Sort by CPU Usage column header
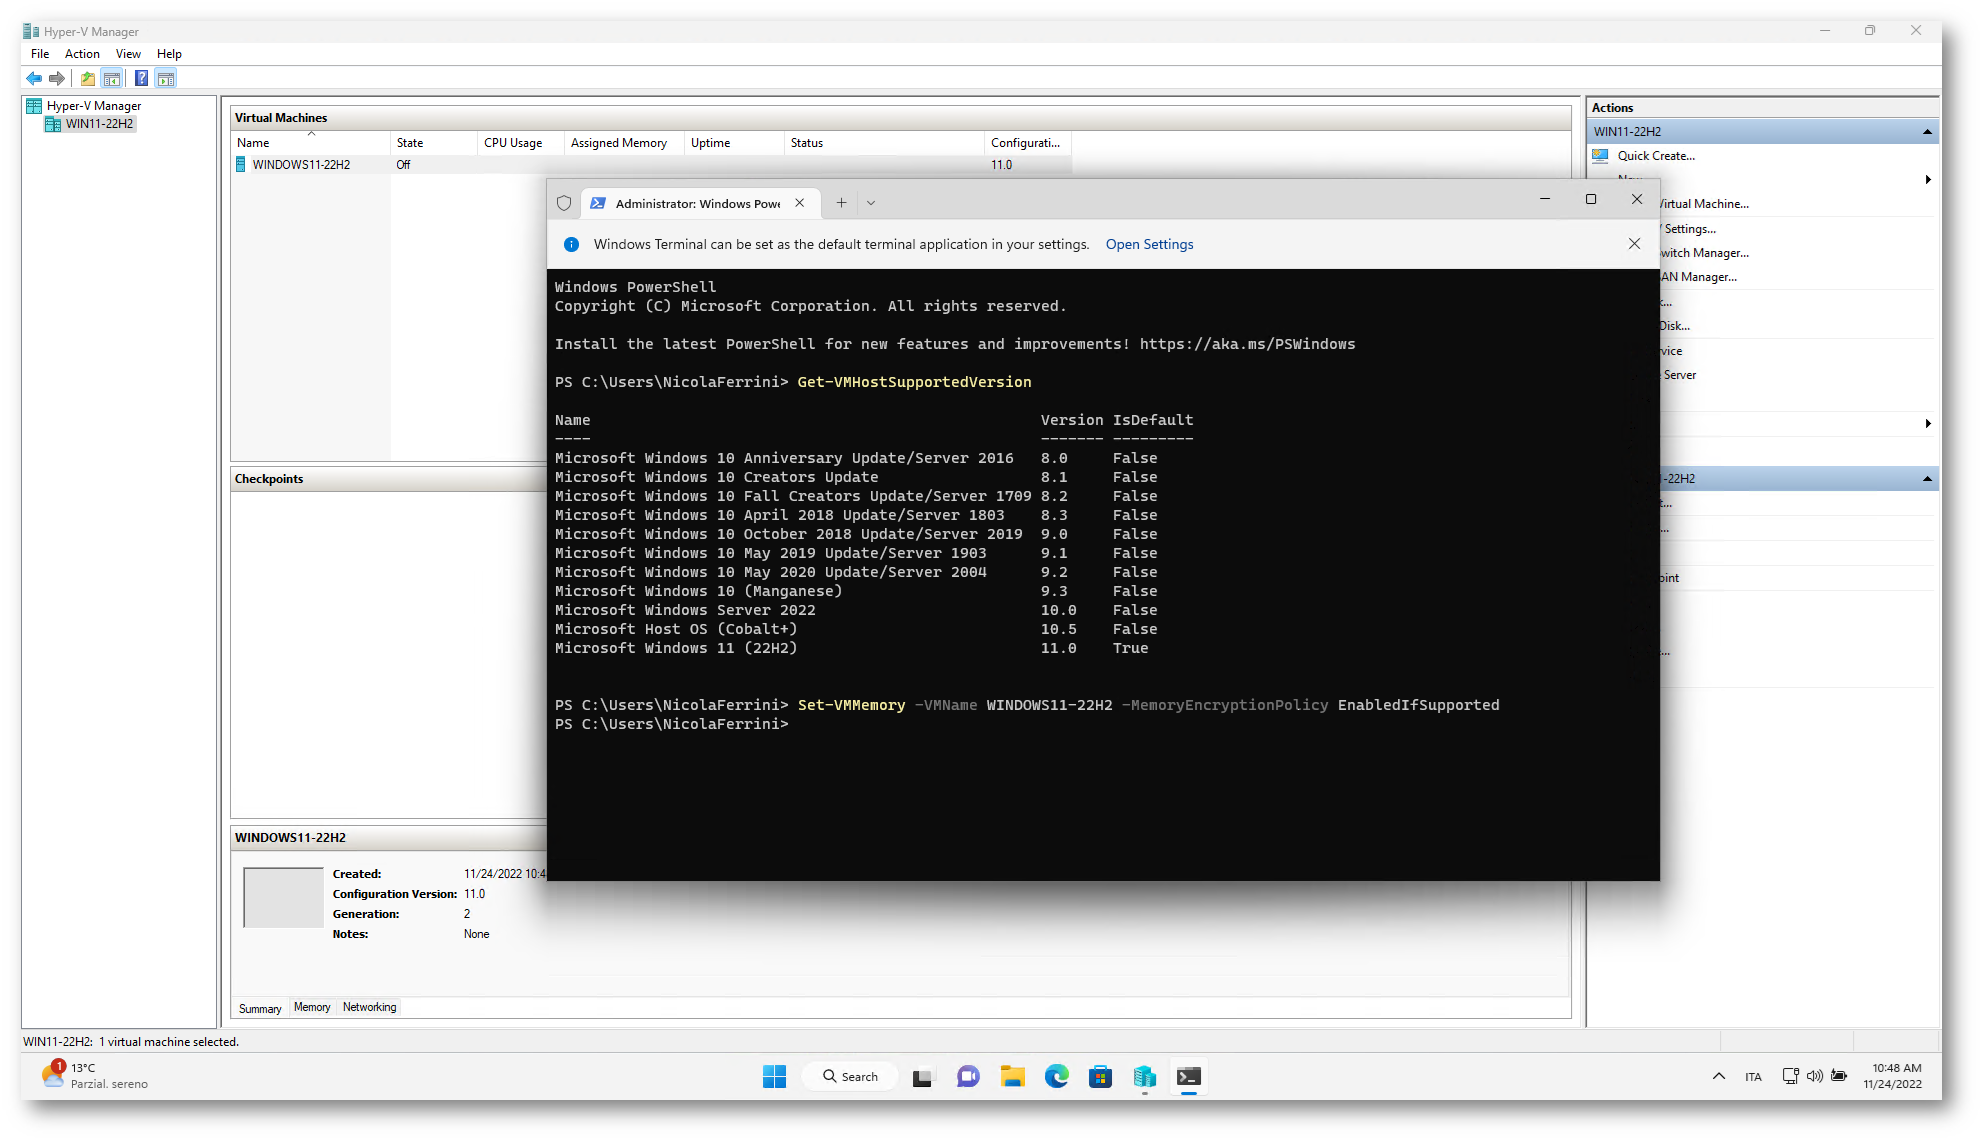 (521, 143)
